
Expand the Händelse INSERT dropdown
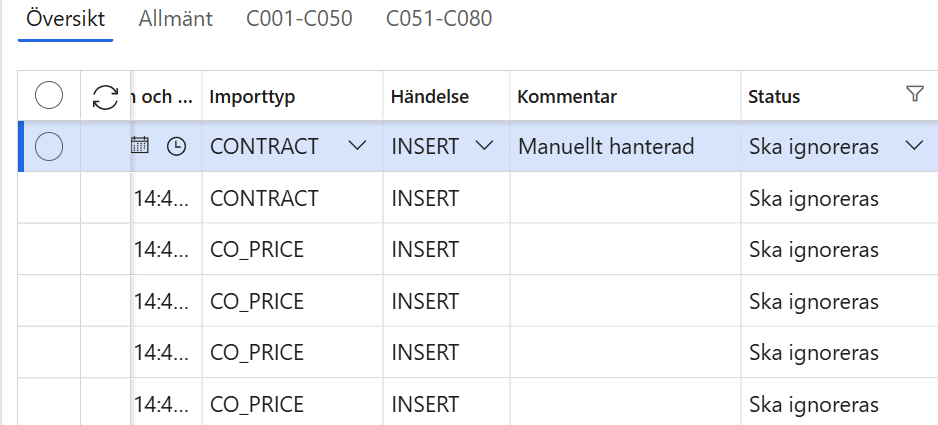485,146
